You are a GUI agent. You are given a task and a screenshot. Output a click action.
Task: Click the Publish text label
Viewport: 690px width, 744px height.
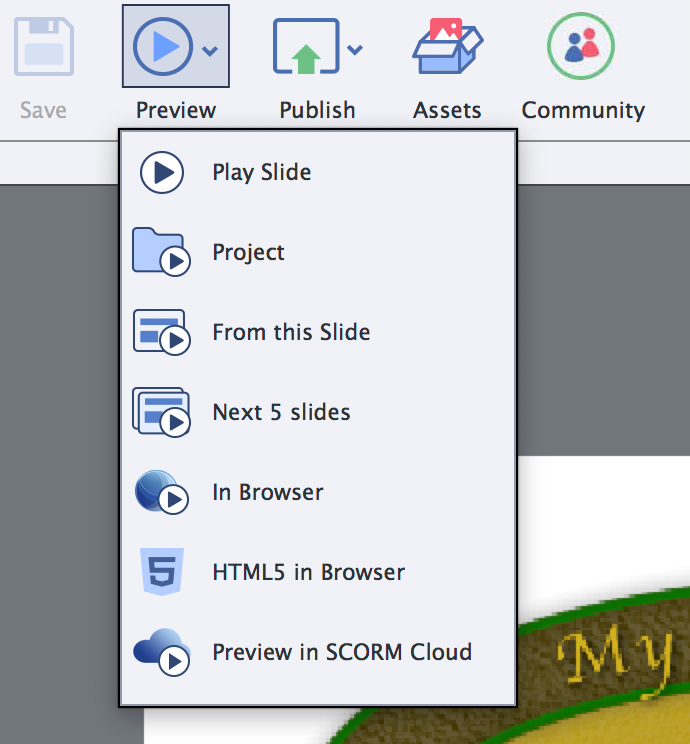pyautogui.click(x=317, y=110)
